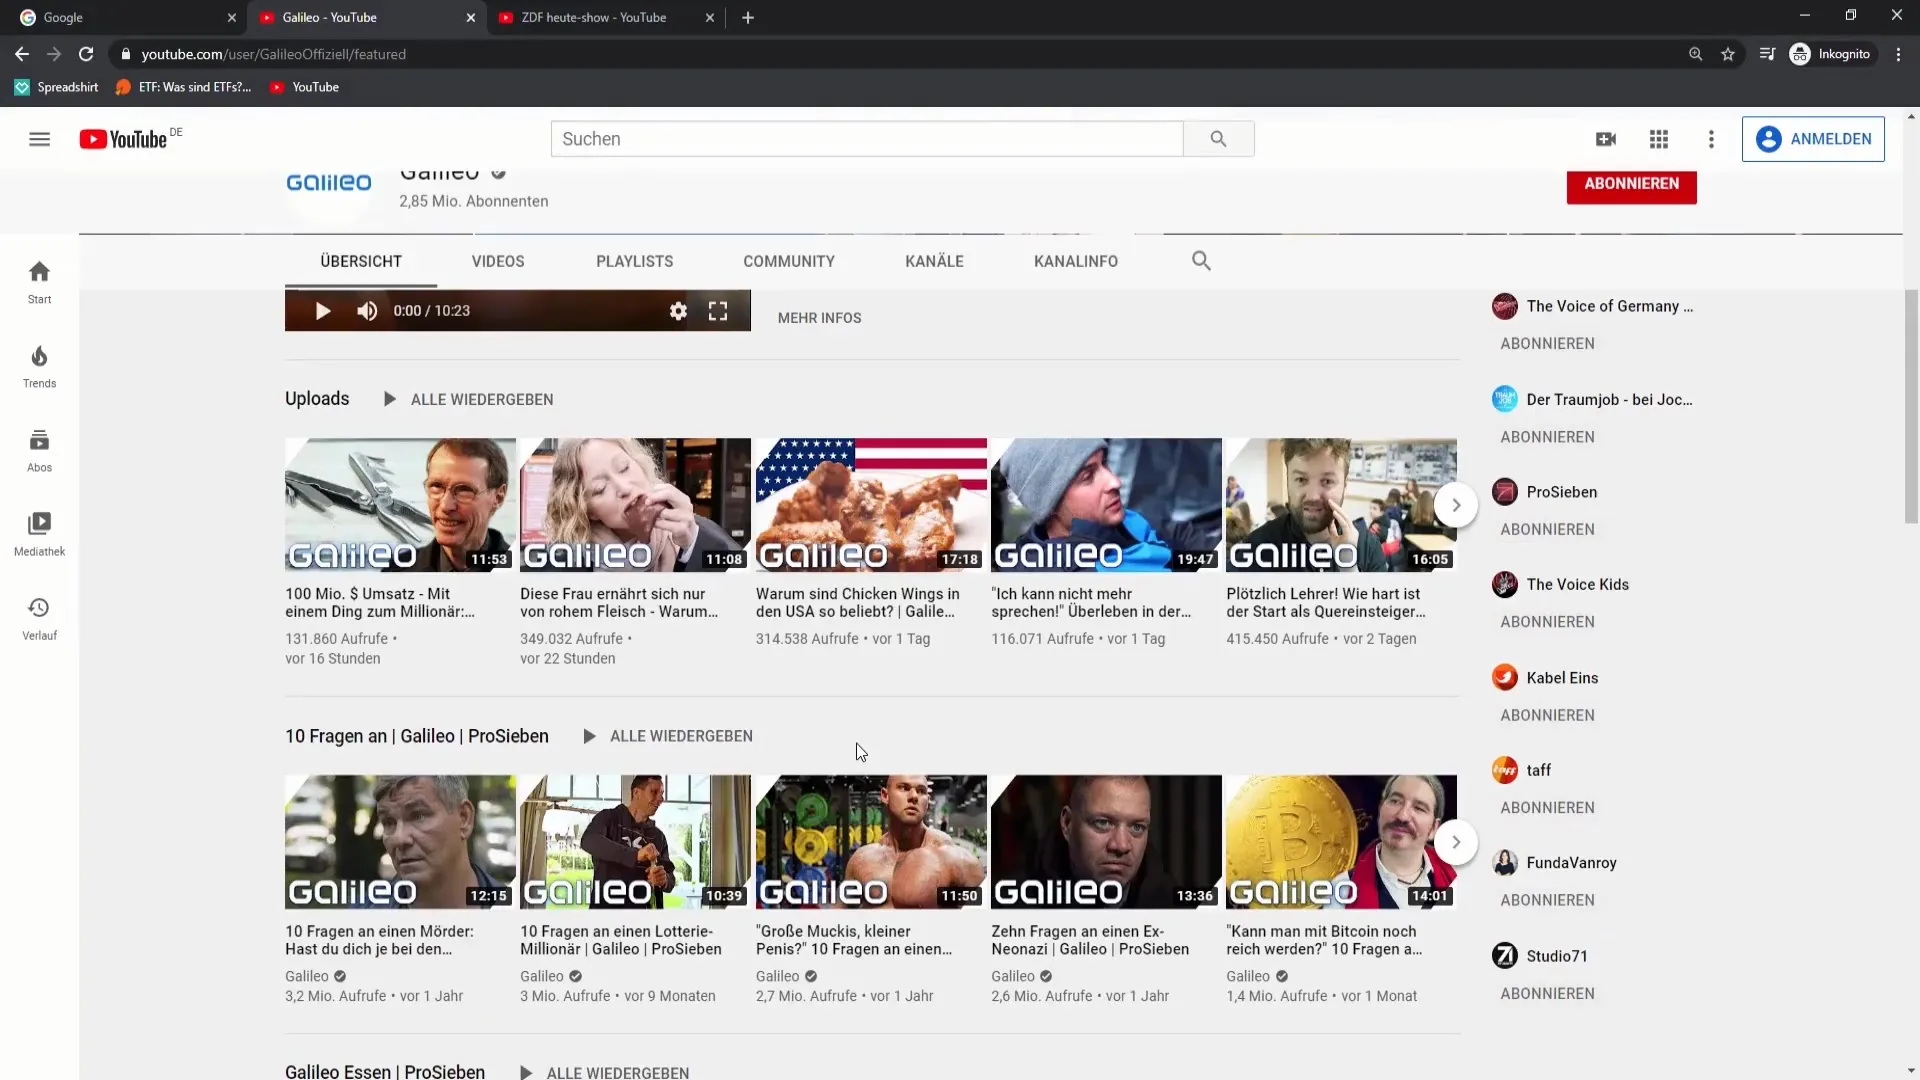1920x1080 pixels.
Task: Open the Spreadshirt bookmark
Action: pyautogui.click(x=56, y=87)
